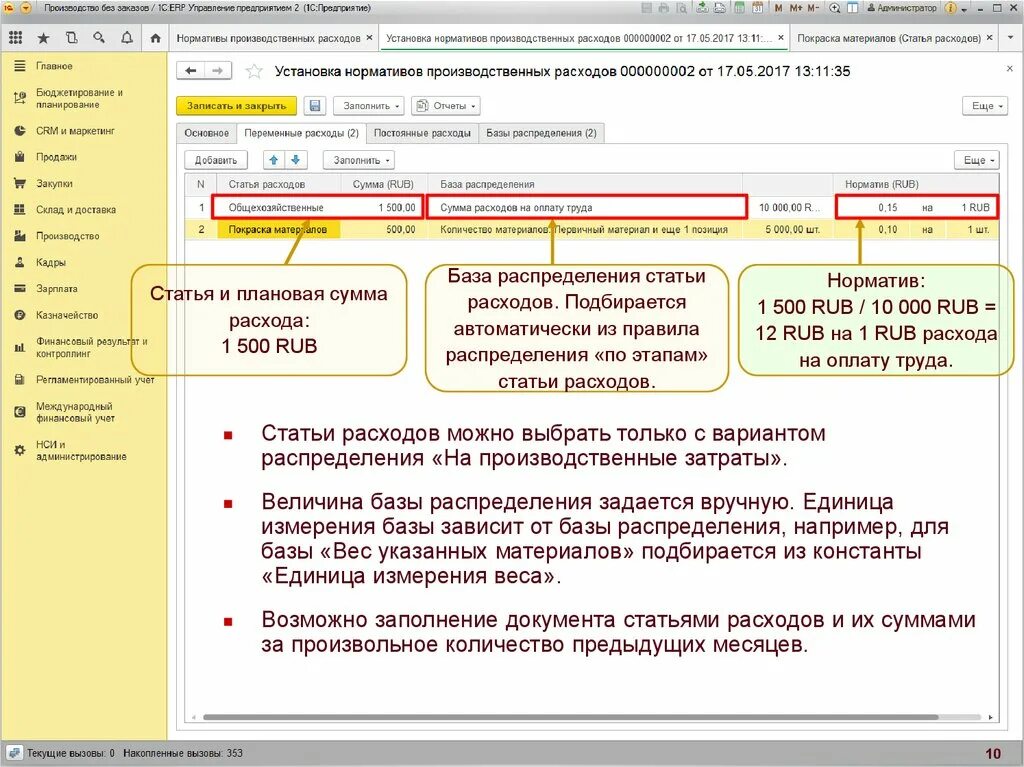Screen dimensions: 1024x767
Task: Open the Кадры section
Action: (50, 263)
